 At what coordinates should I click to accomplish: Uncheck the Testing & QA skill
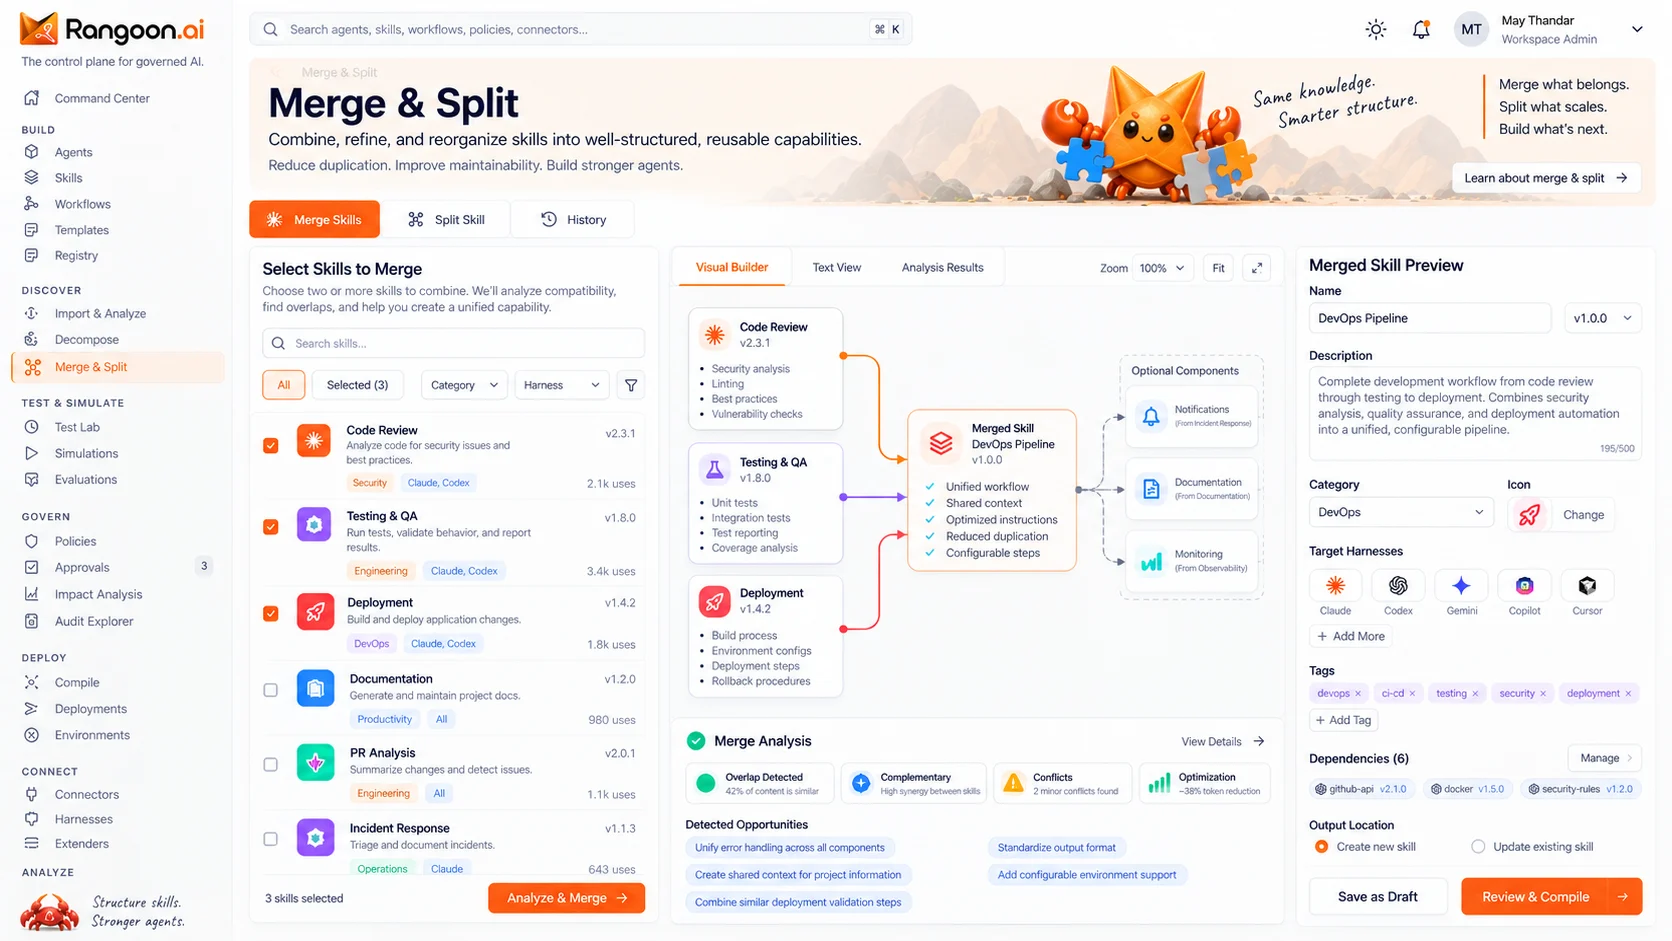[270, 527]
